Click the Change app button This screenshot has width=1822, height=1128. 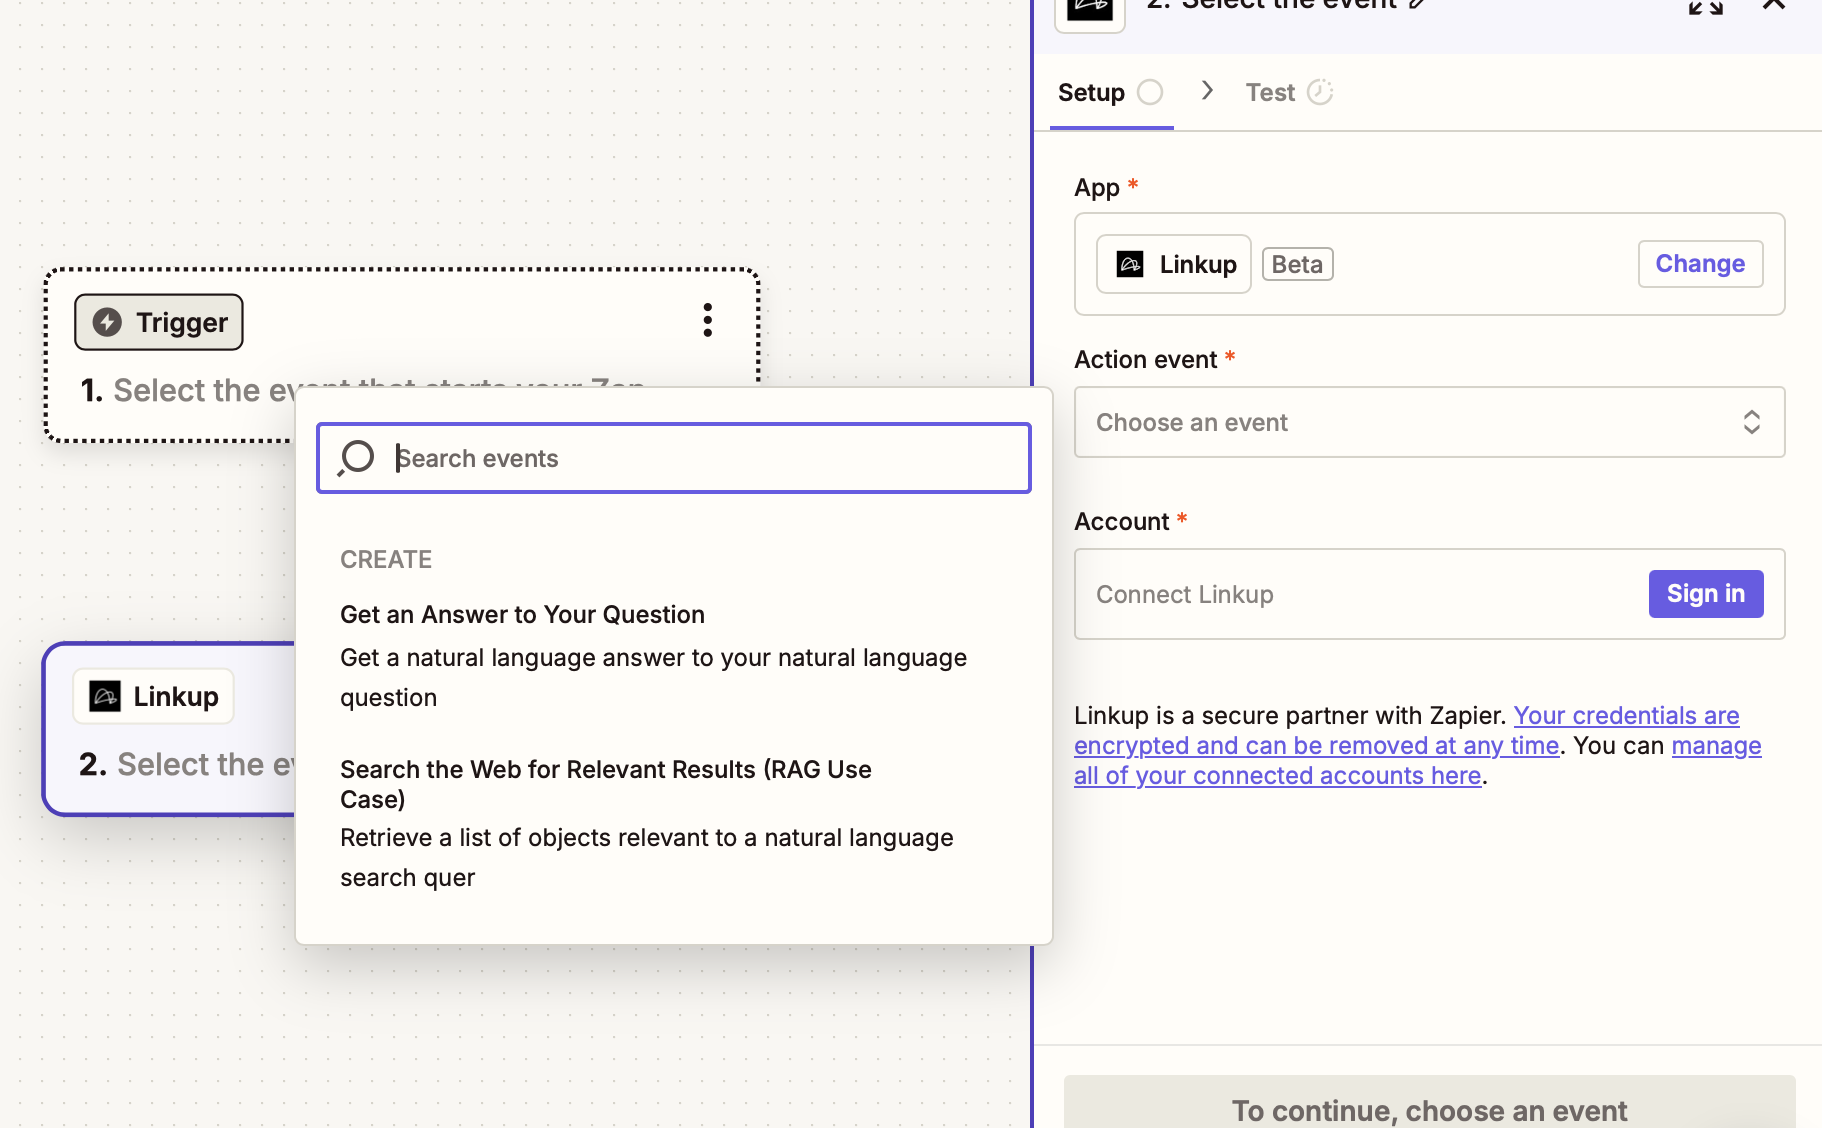pos(1700,264)
